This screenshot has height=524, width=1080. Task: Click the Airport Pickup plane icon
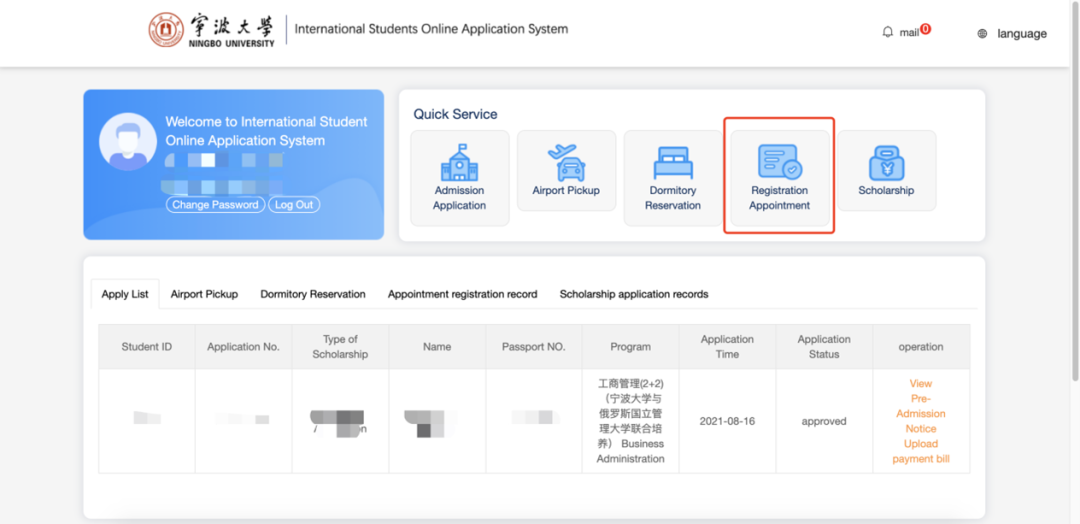pos(566,161)
